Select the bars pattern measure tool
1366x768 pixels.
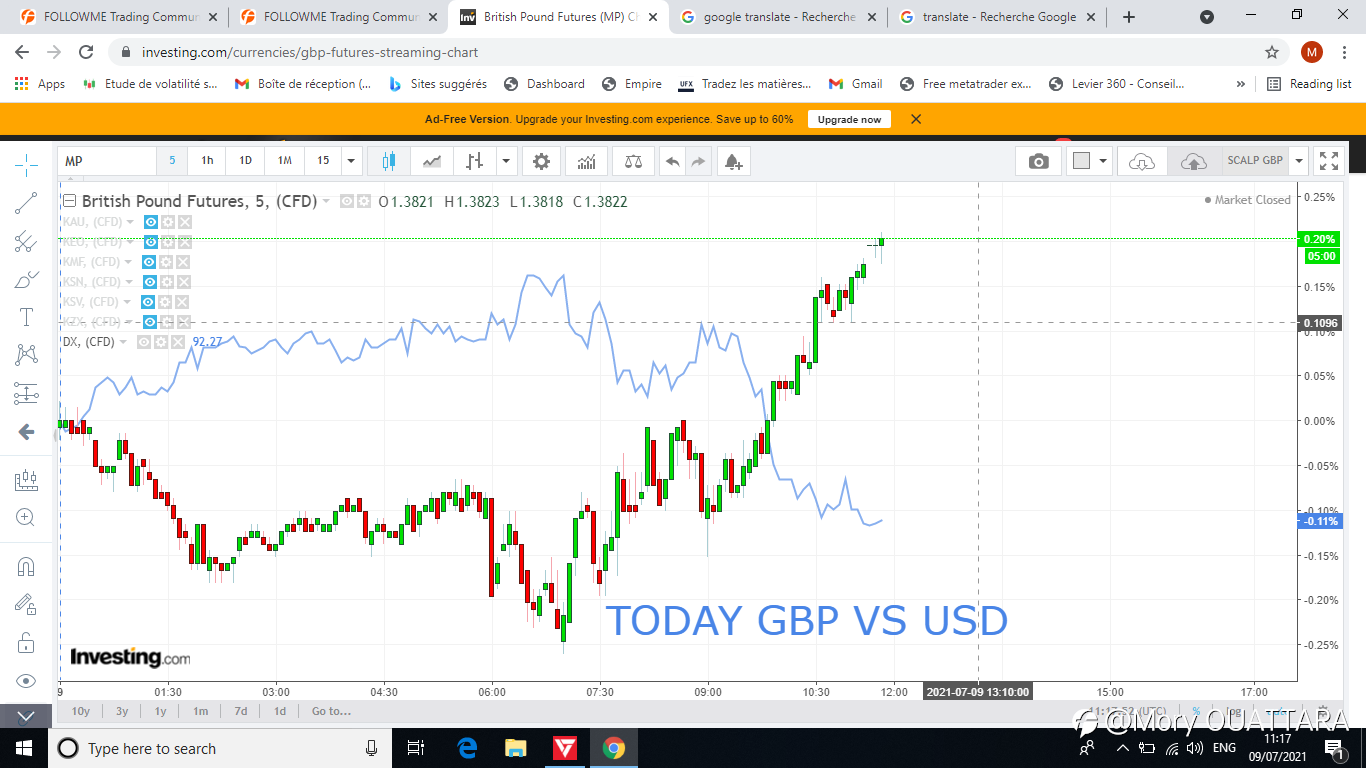[26, 481]
